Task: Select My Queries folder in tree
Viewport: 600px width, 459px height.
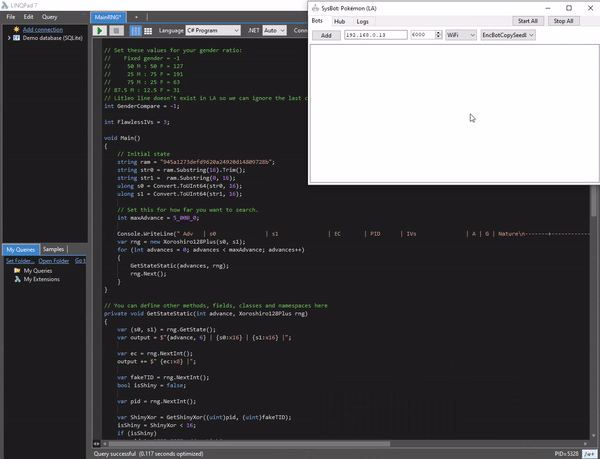Action: tap(38, 270)
